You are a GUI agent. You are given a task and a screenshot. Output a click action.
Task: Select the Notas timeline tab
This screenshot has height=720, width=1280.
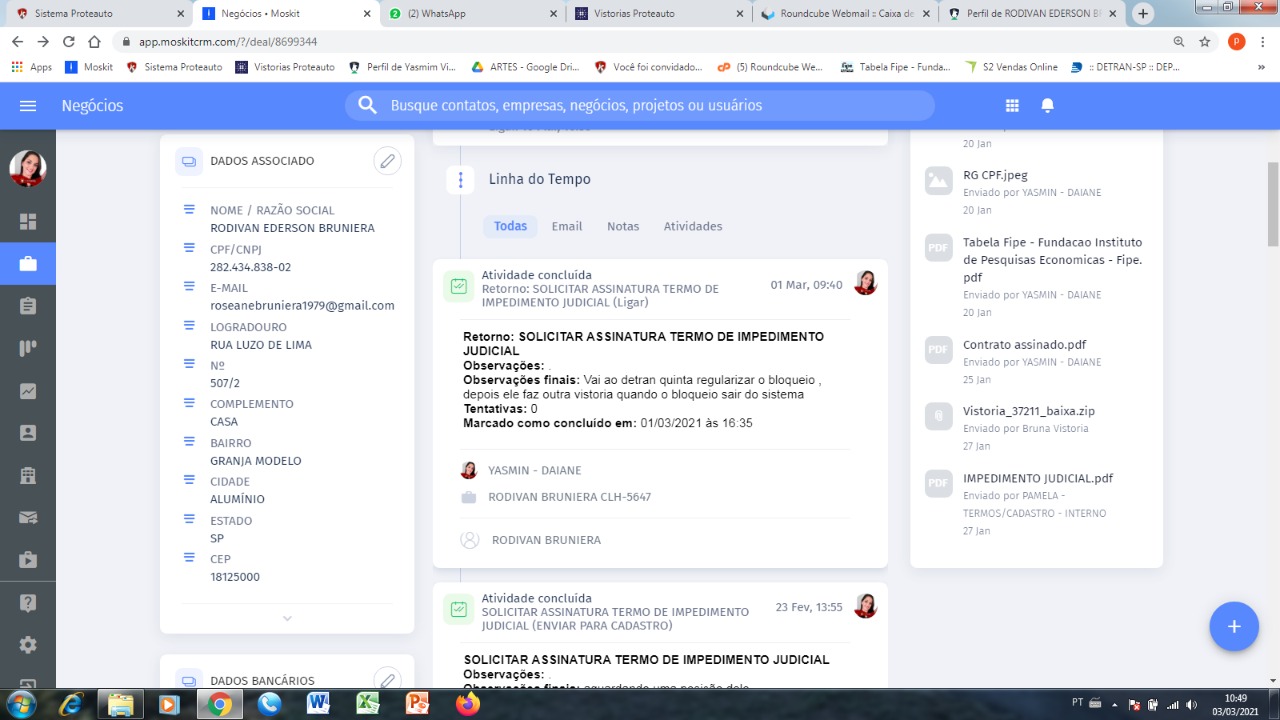point(622,226)
